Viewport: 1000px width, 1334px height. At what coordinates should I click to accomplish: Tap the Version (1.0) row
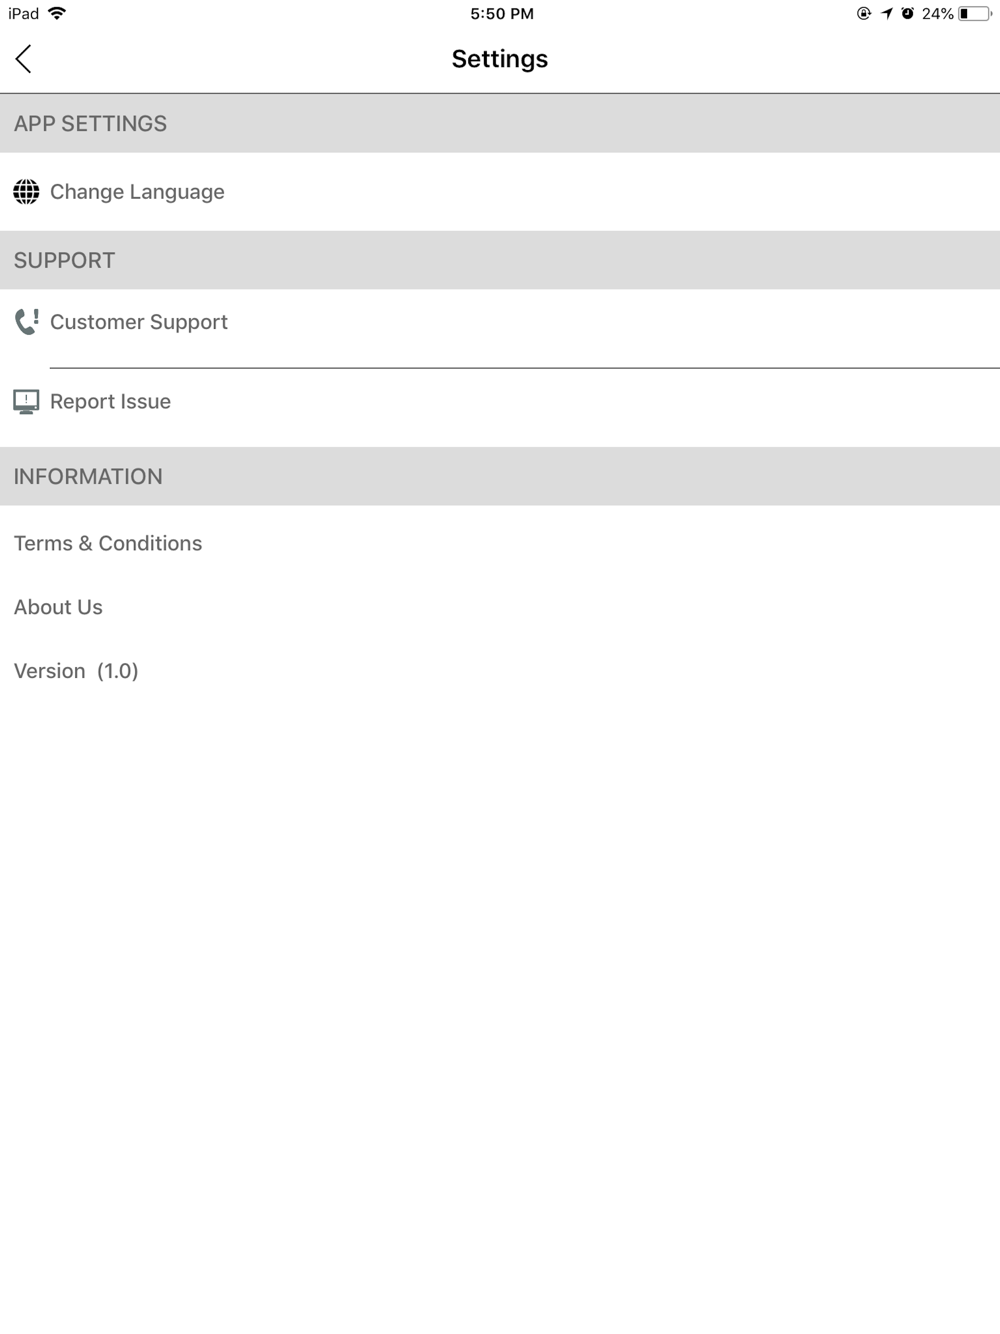point(500,671)
